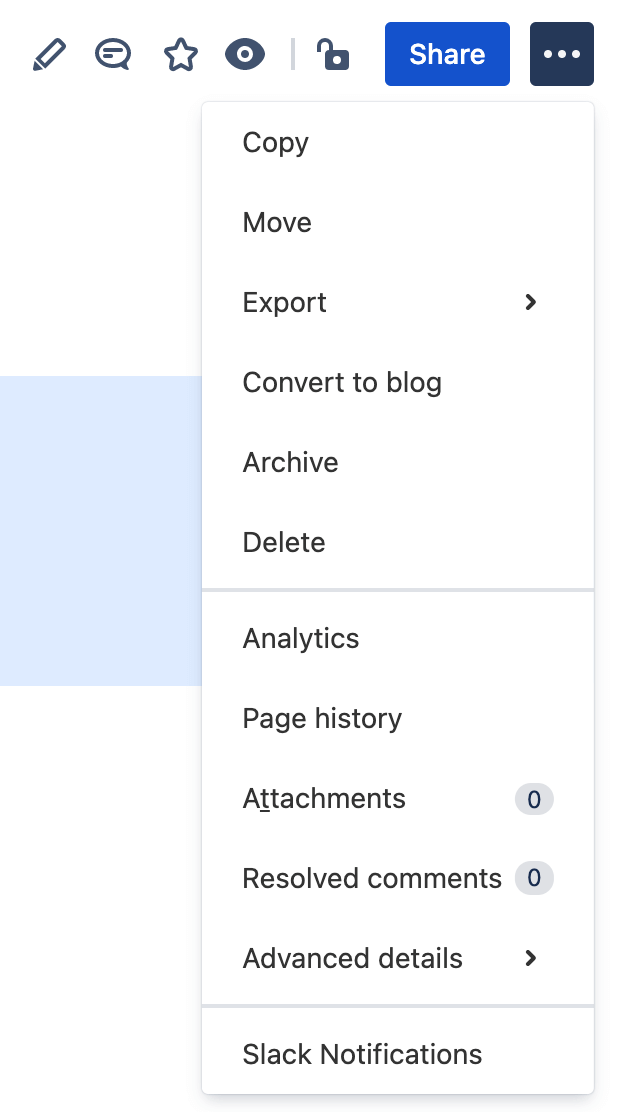Select Archive to archive the page
The height and width of the screenshot is (1112, 622).
pos(290,462)
